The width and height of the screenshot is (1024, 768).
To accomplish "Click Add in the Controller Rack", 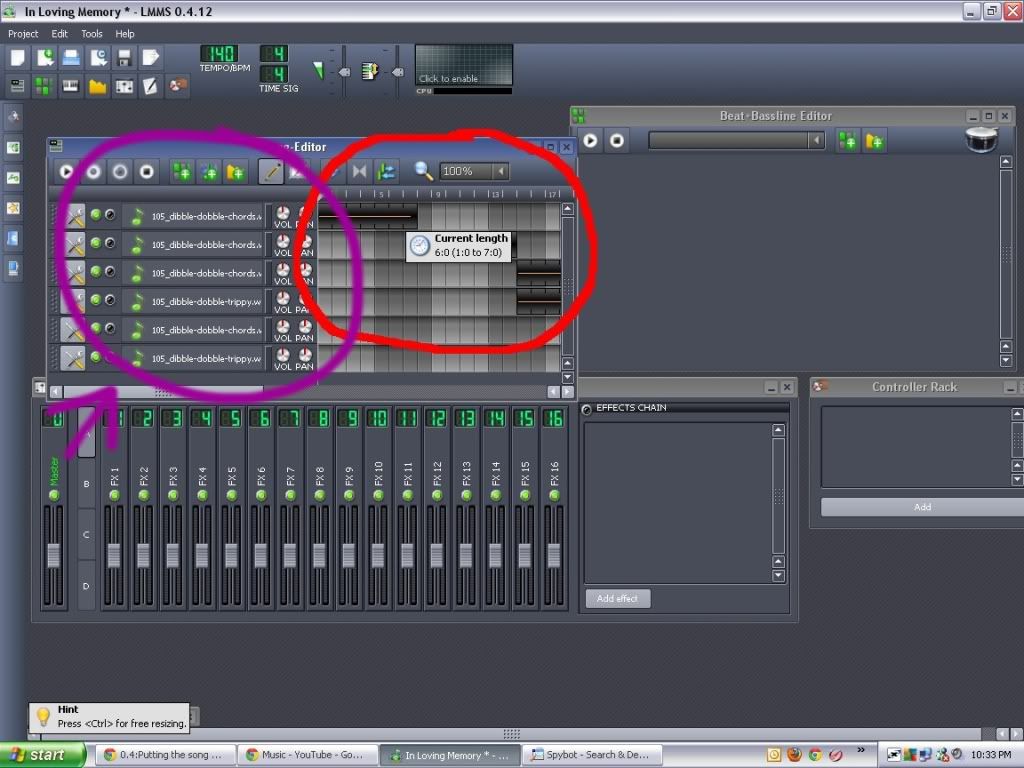I will [921, 507].
